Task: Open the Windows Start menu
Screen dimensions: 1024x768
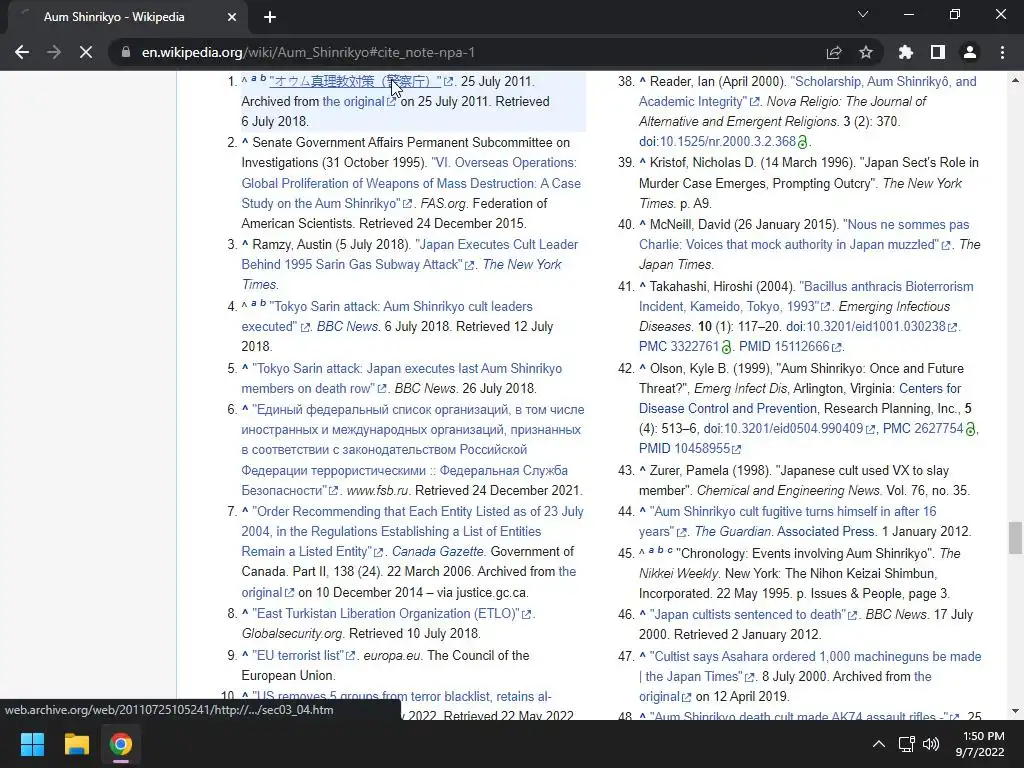Action: pyautogui.click(x=32, y=744)
